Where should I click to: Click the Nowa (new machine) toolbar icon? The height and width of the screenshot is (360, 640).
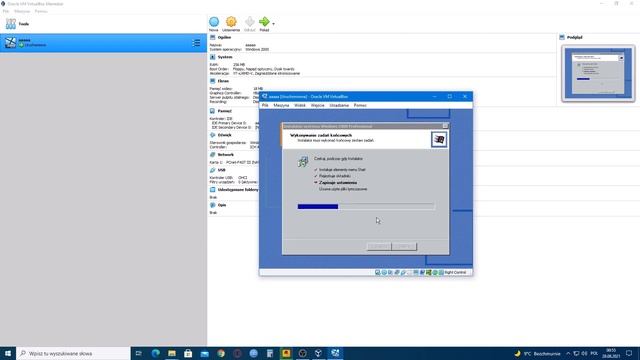point(214,22)
